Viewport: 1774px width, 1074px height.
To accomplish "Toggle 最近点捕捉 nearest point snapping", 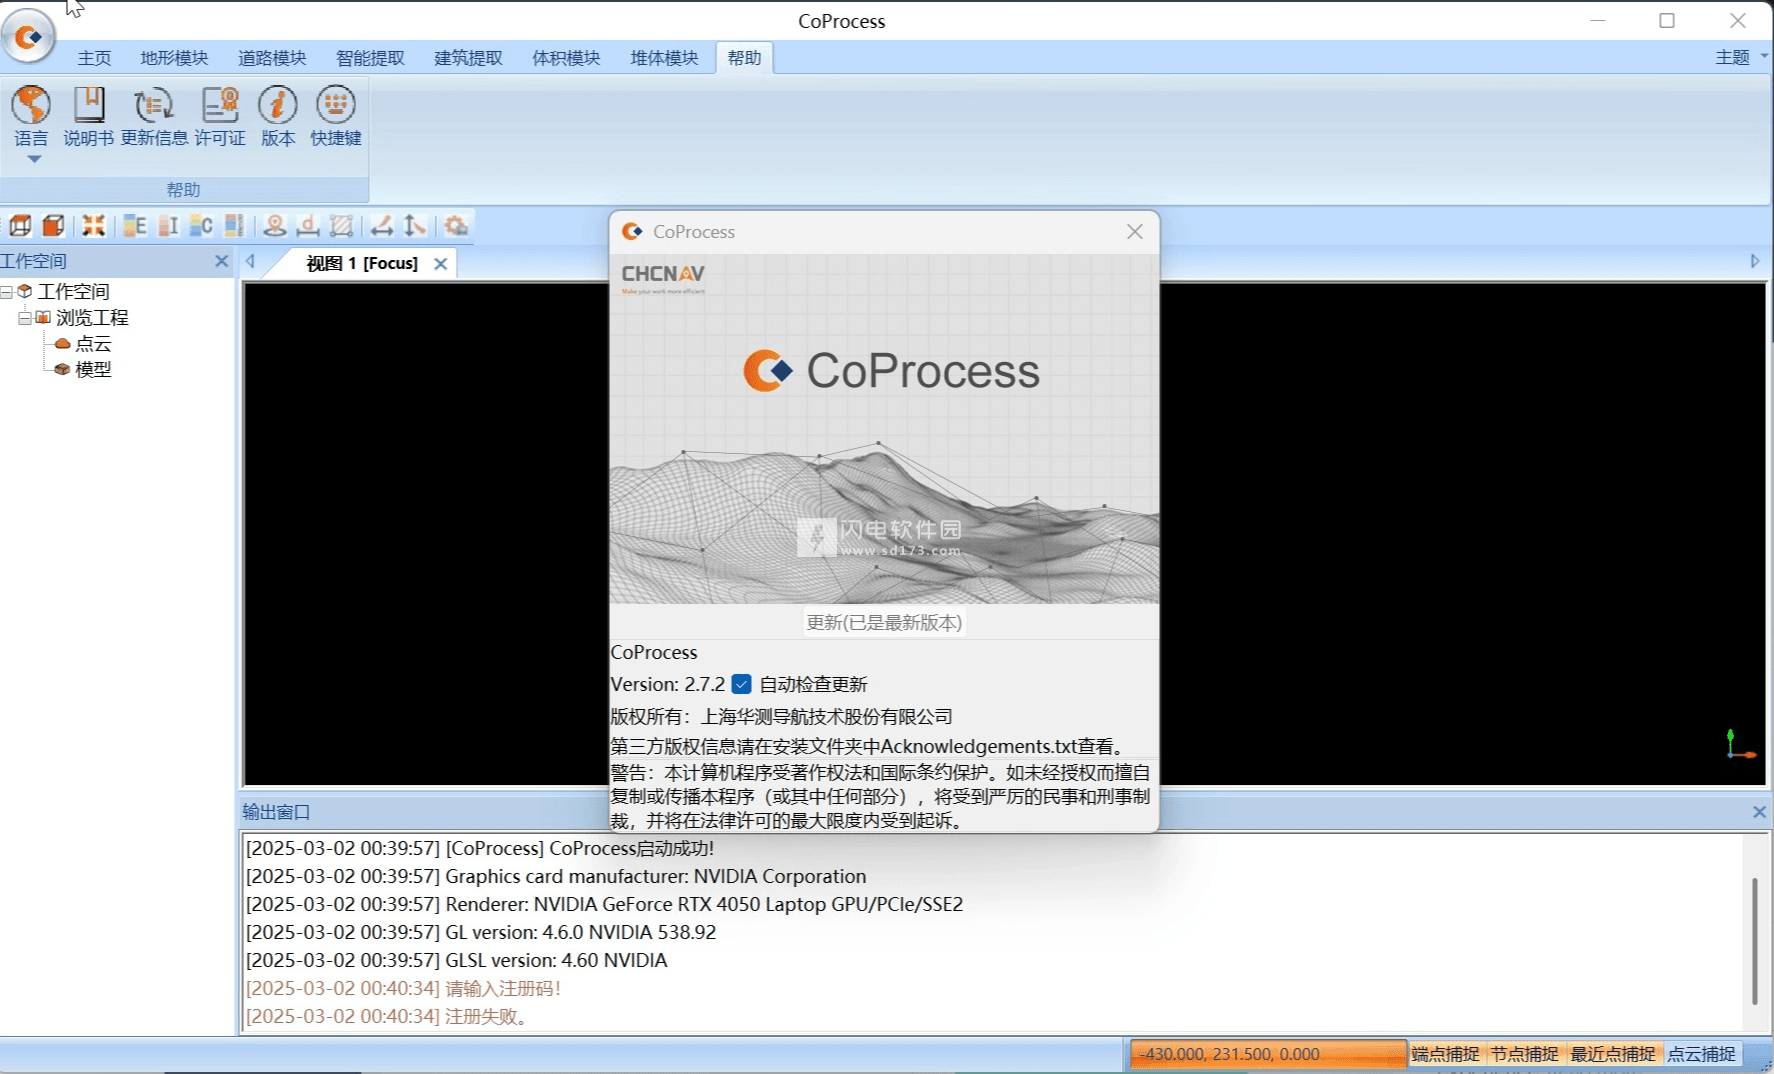I will pos(1613,1054).
